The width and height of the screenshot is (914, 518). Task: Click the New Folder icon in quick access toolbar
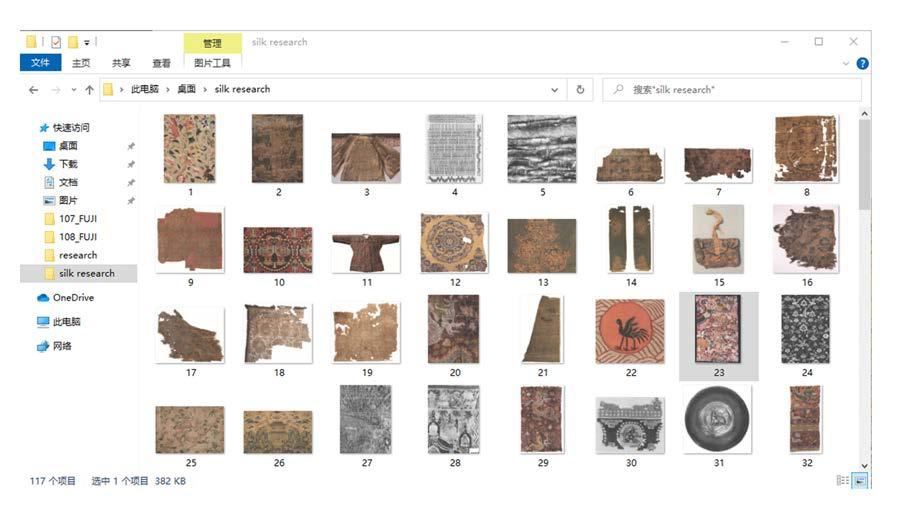point(73,42)
